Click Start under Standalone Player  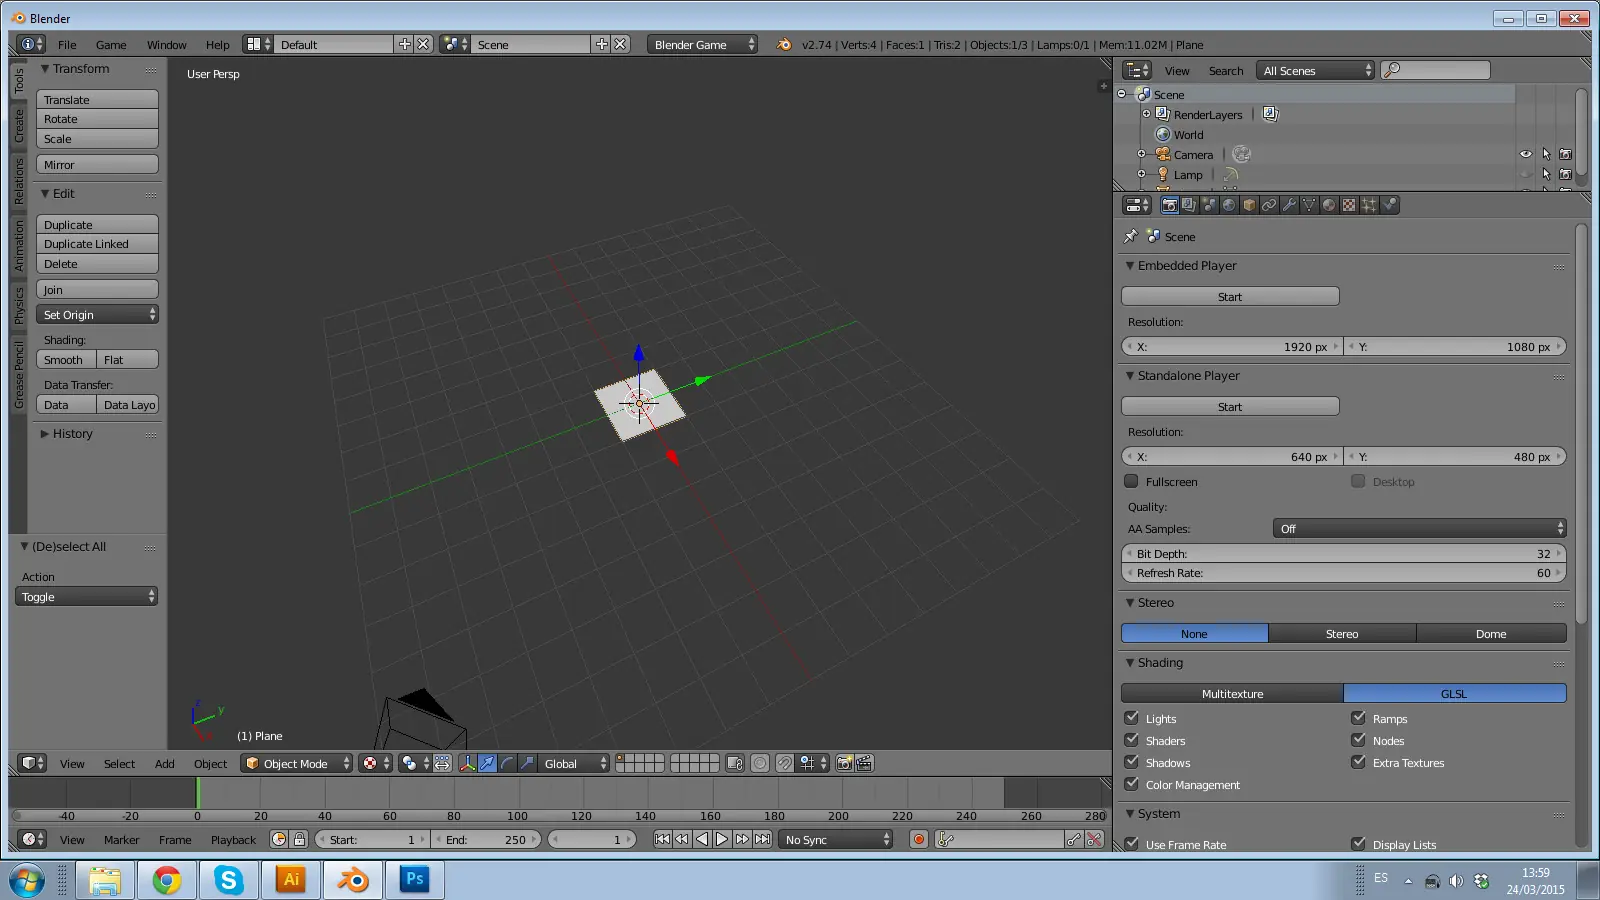1230,406
